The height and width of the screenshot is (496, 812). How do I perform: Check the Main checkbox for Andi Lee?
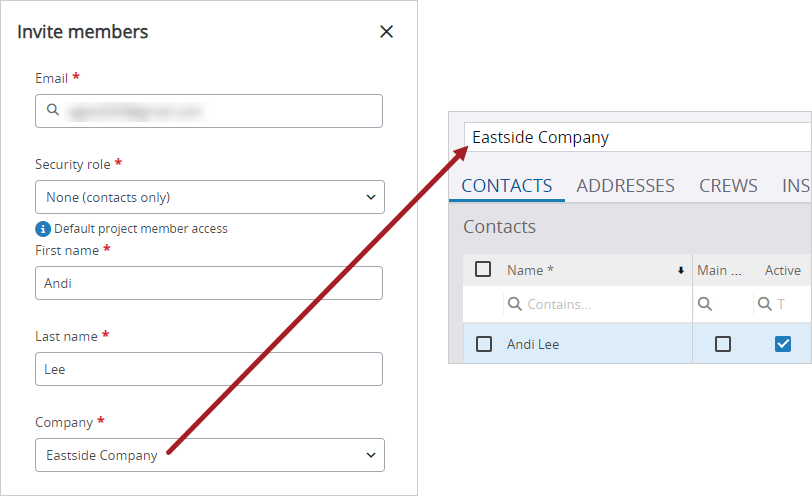click(x=722, y=344)
